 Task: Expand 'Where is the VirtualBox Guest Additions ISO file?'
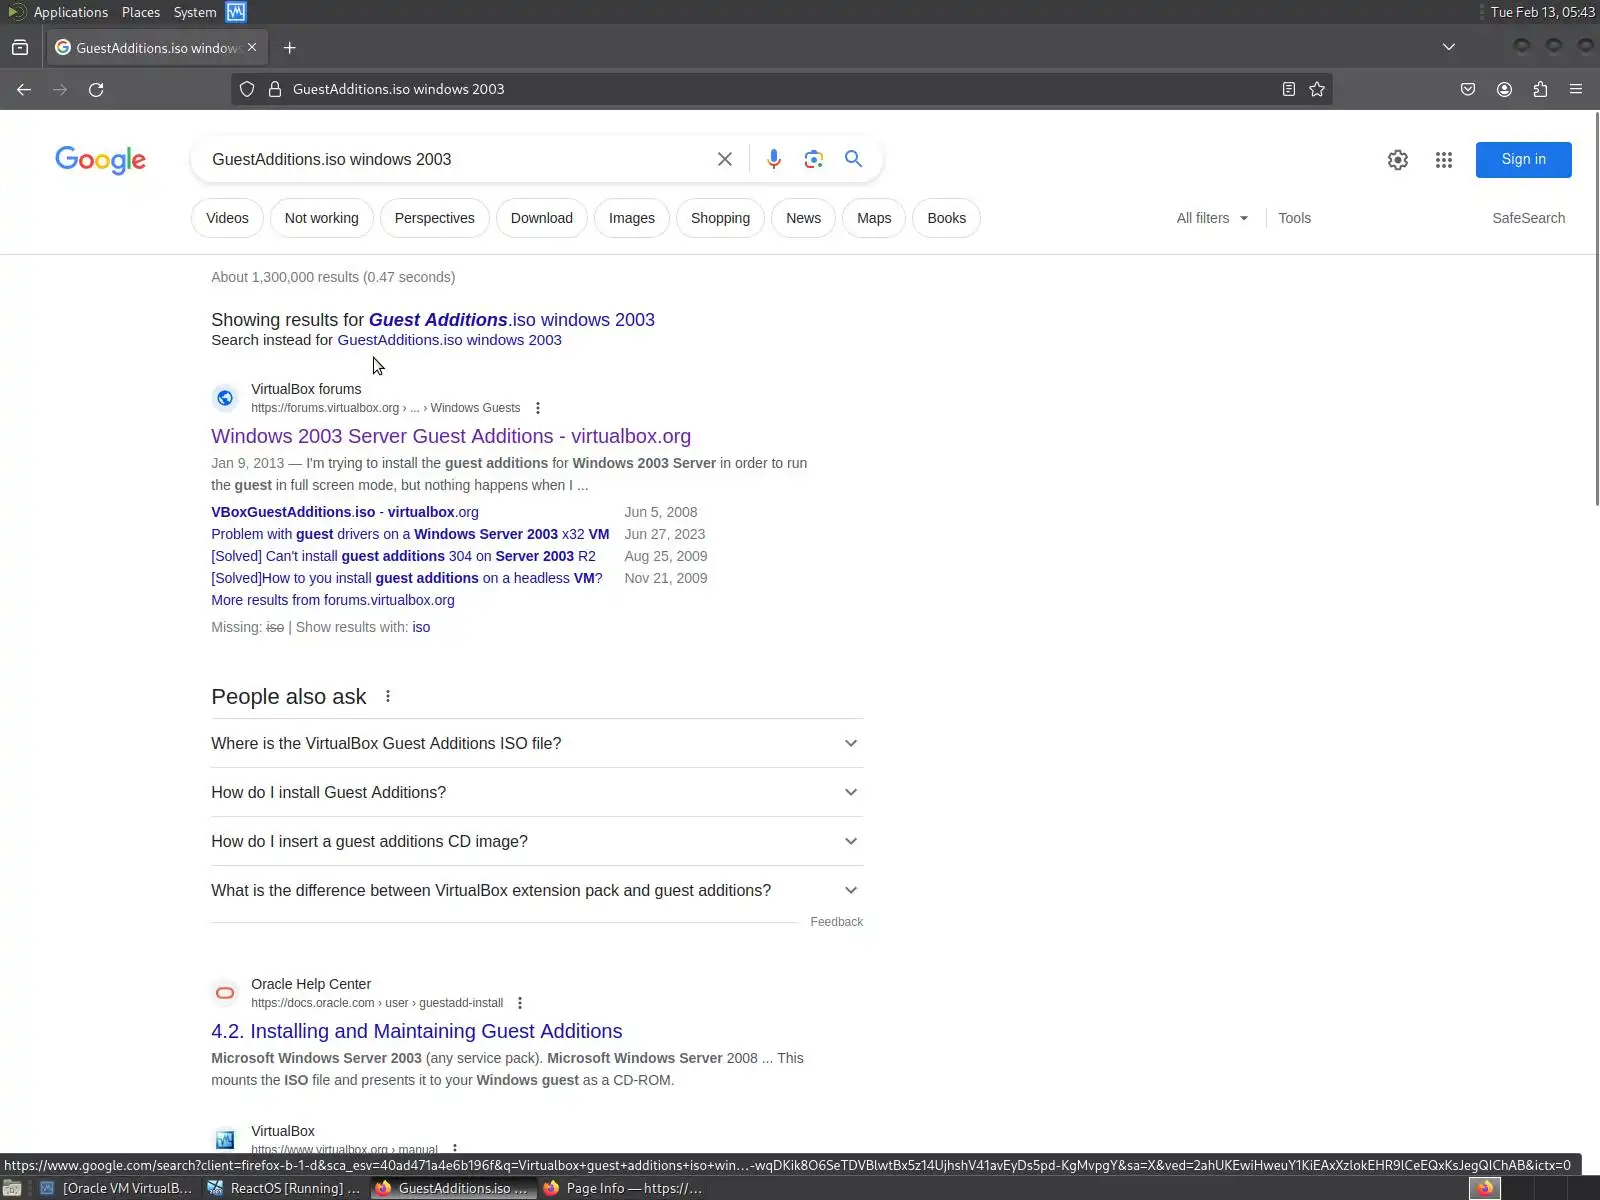pyautogui.click(x=537, y=743)
